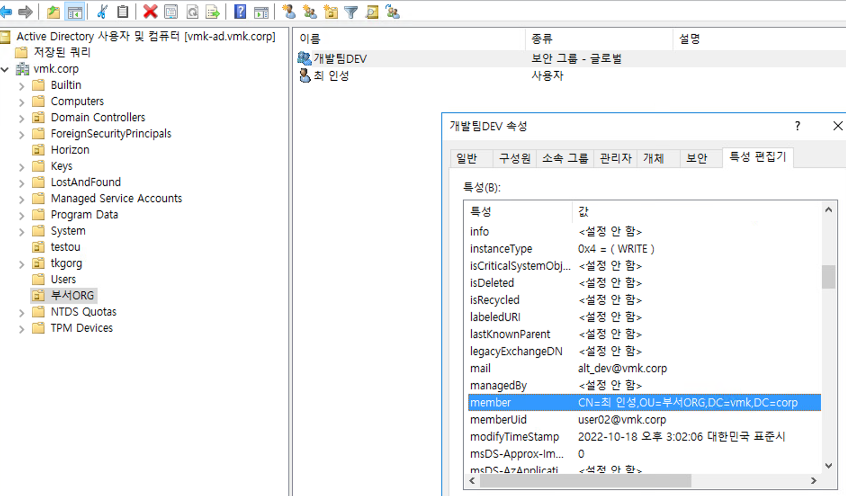Click the Paste clipboard icon

[123, 11]
